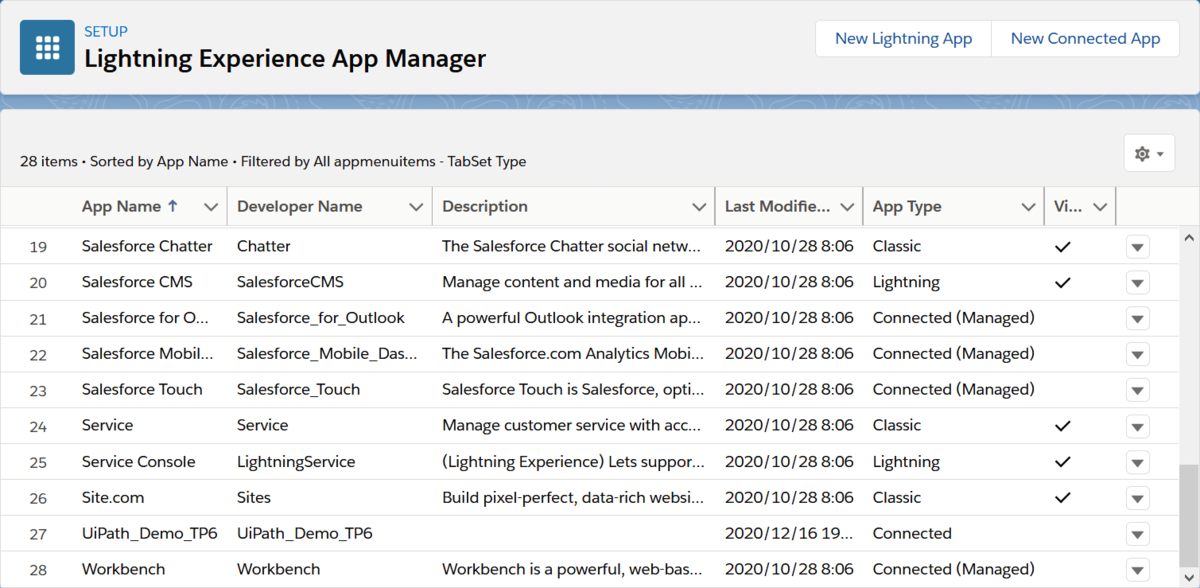Open Visible column dropdown chevron
Screen dimensions: 1200x588
point(1100,207)
